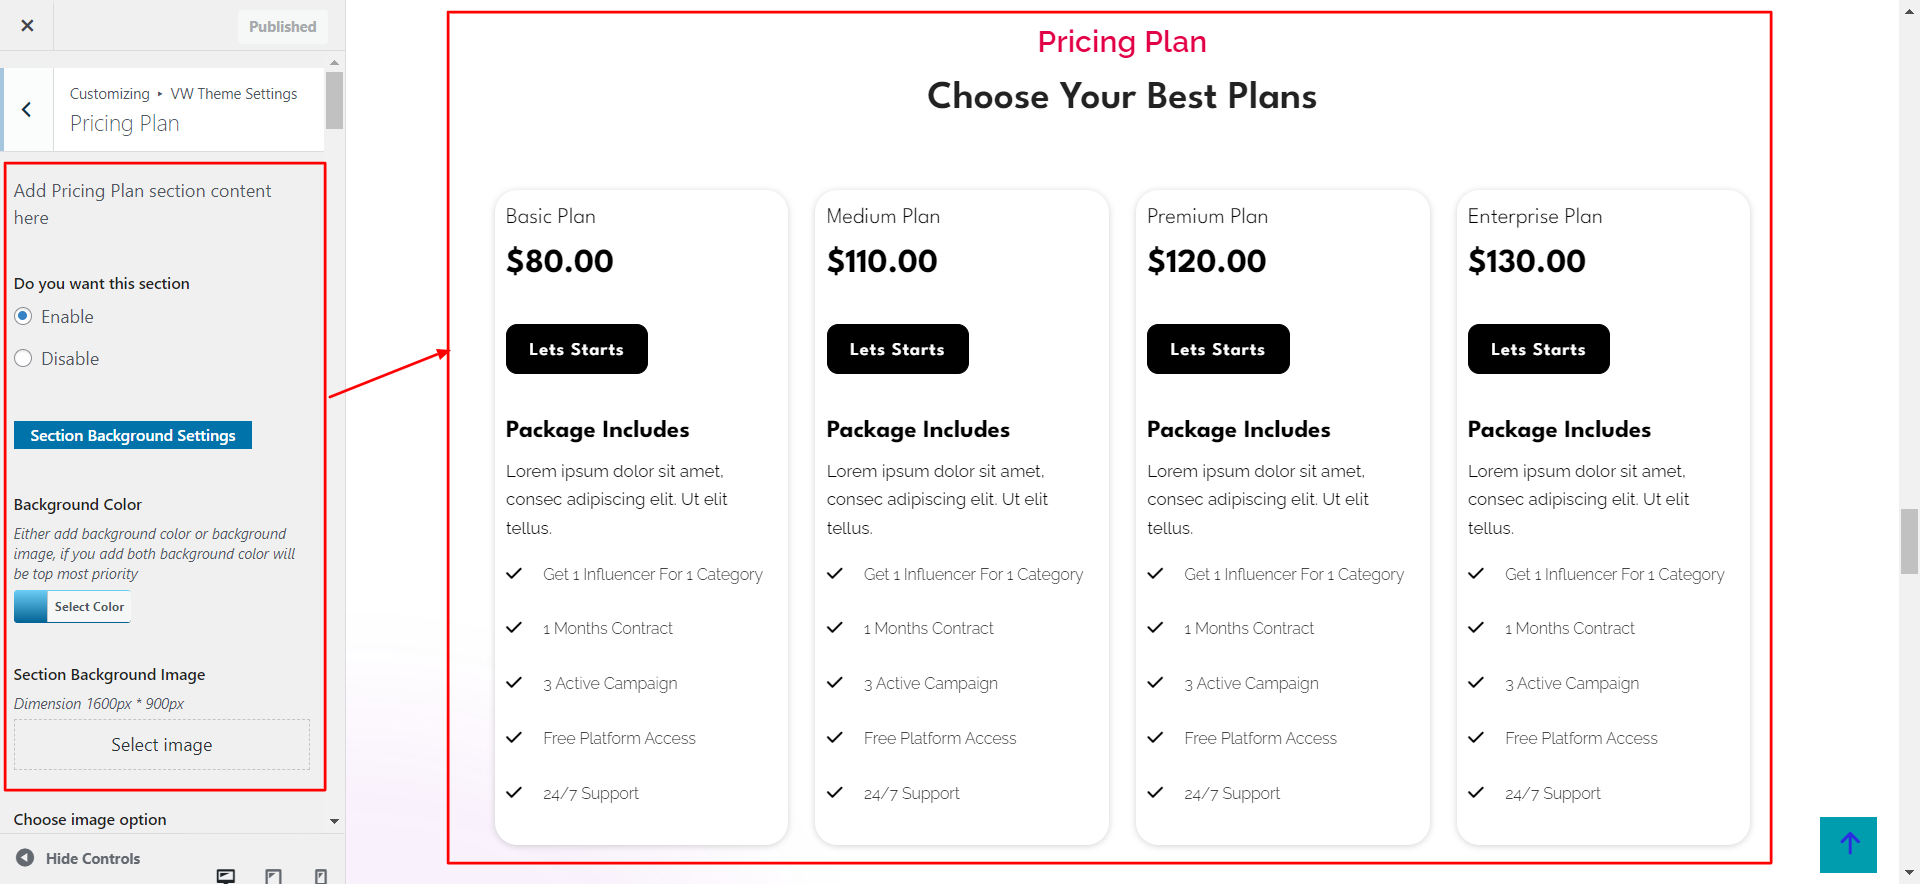Click Lets Starts on the Basic Plan

coord(576,349)
